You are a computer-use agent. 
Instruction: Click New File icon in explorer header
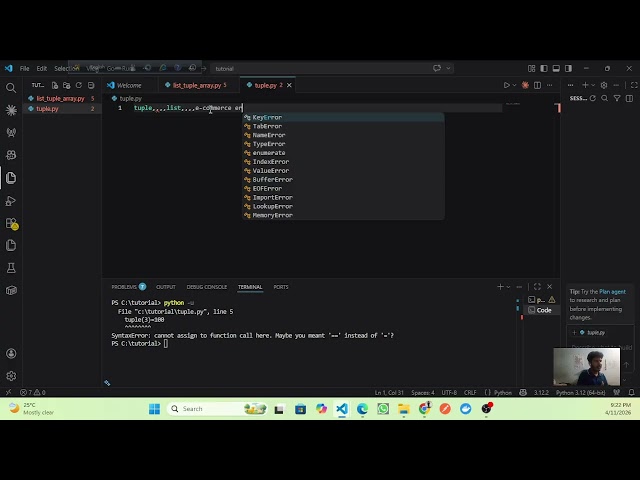55,85
